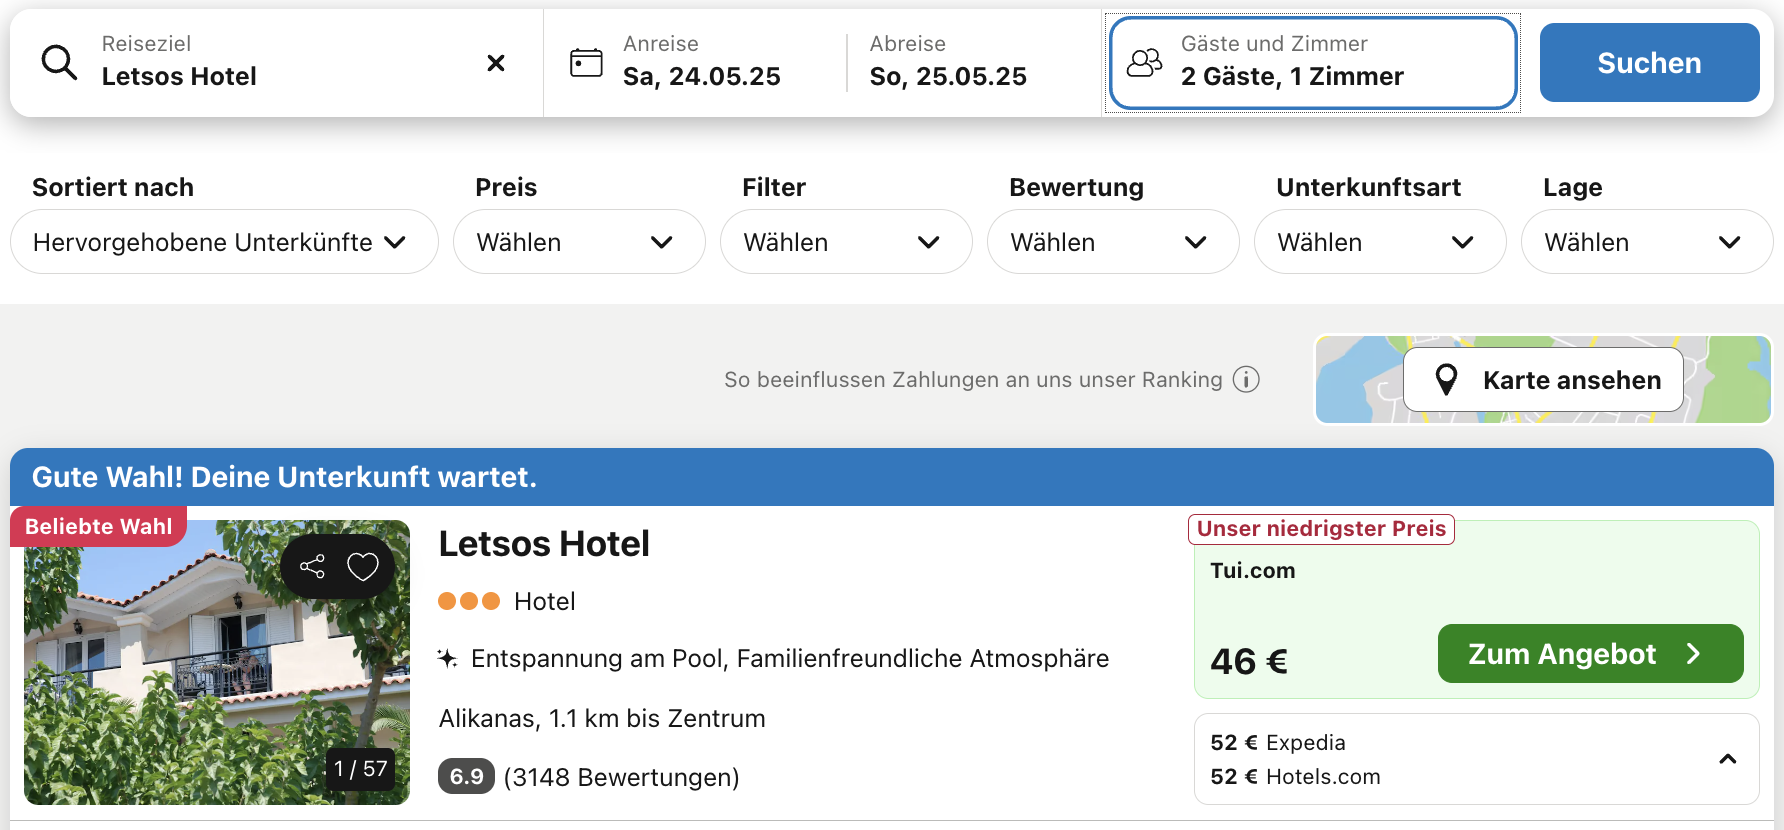The width and height of the screenshot is (1784, 830).
Task: Click Alikanas, 1.1 km bis Zentrum
Action: (602, 718)
